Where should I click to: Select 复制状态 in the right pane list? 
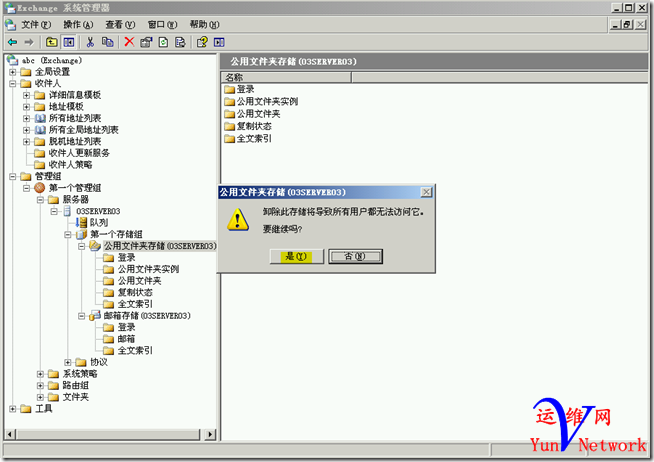point(254,126)
